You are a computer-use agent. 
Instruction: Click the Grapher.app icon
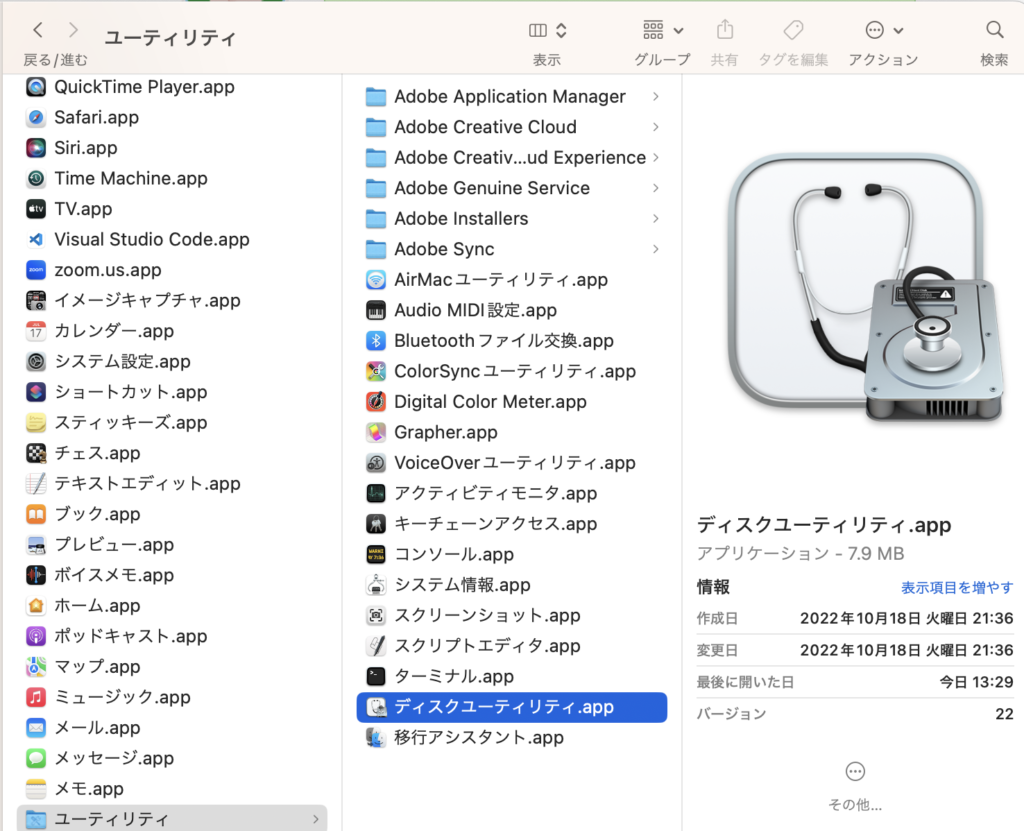click(376, 432)
